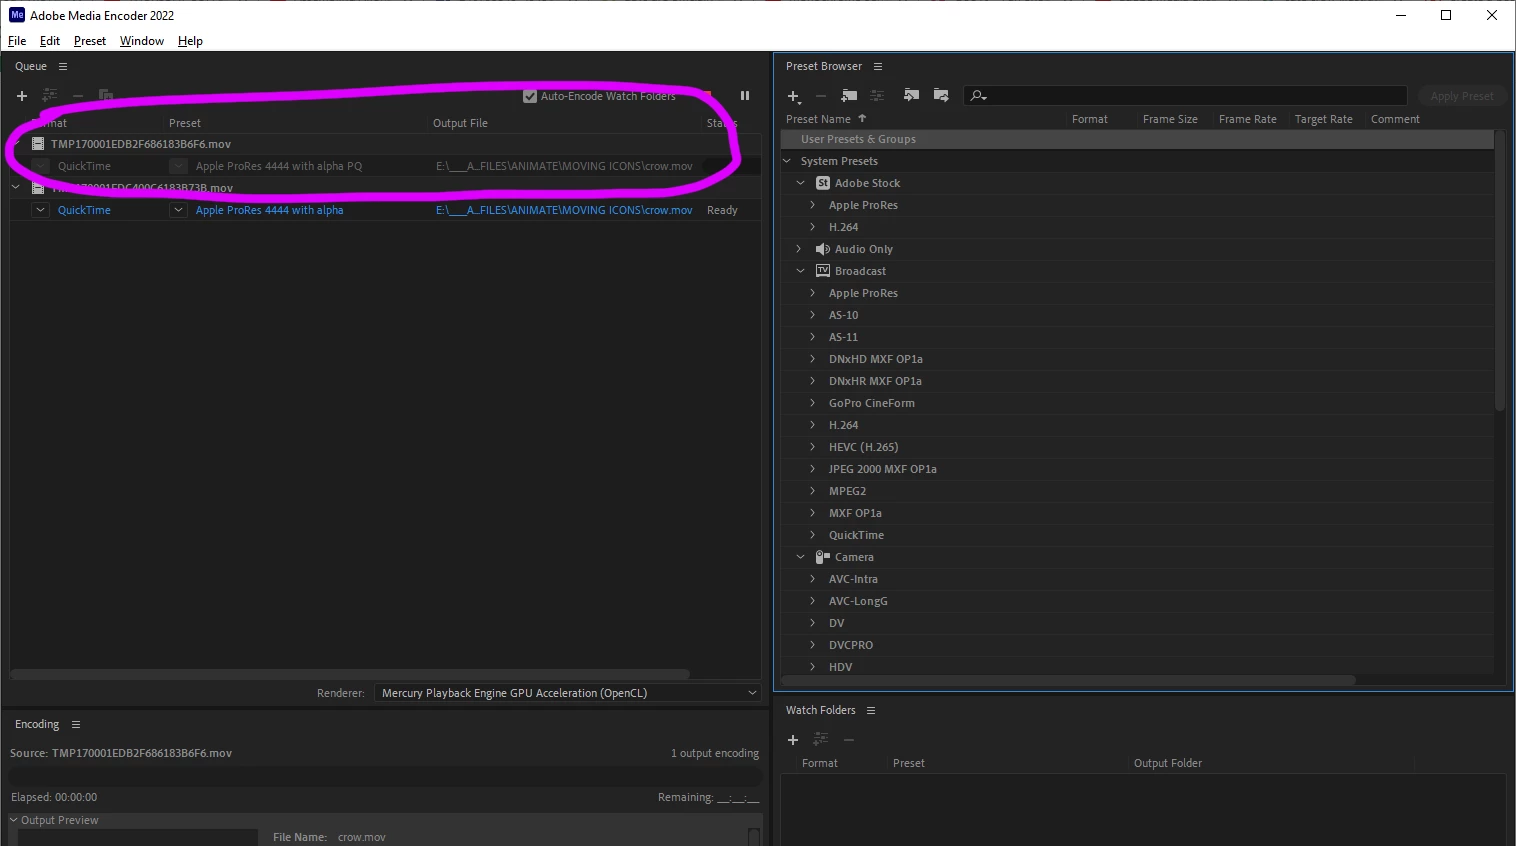Click blue Apple ProRes 4444 with alpha link
This screenshot has height=846, width=1516.
(x=269, y=210)
